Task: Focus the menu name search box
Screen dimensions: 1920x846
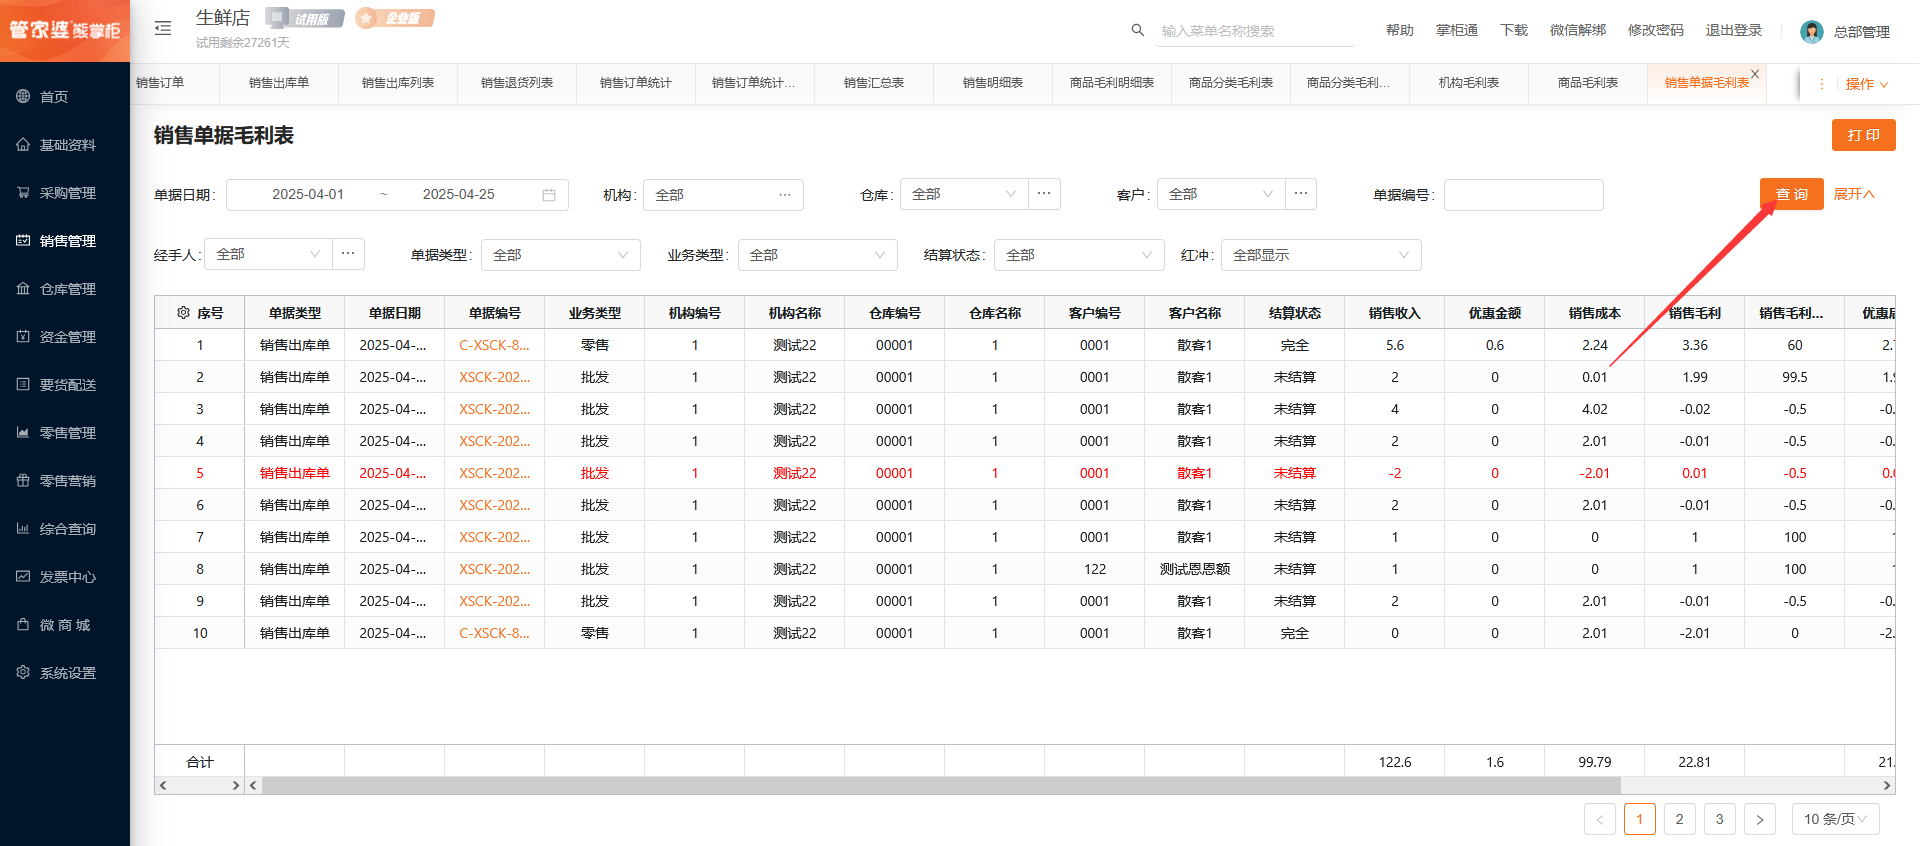Action: [1255, 31]
